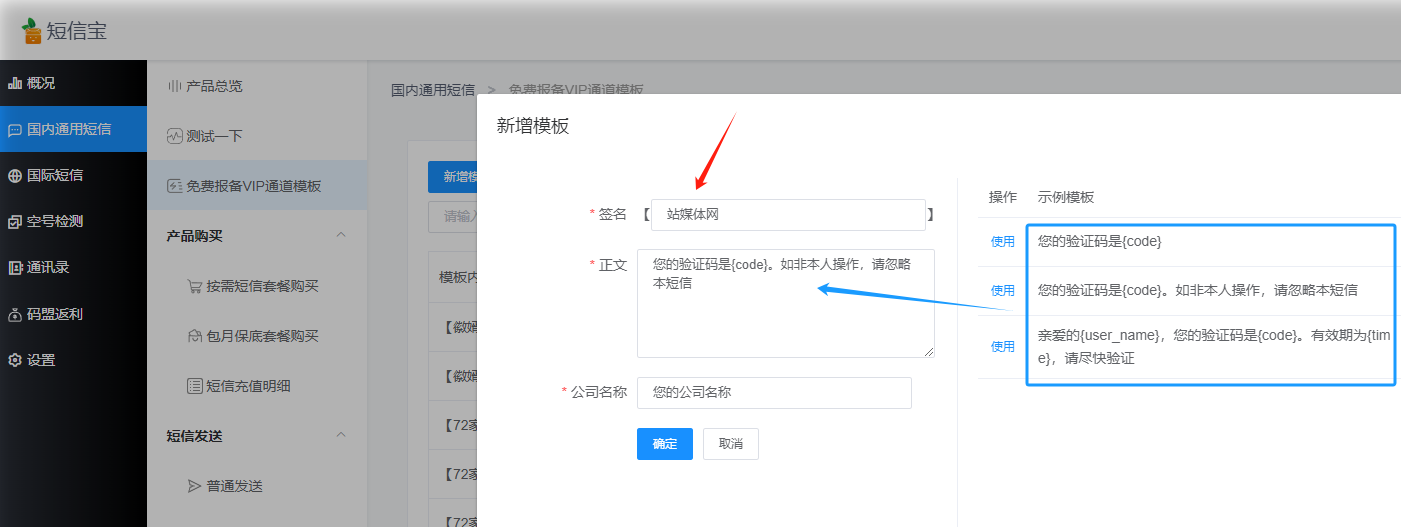Viewport: 1401px width, 527px height.
Task: Click the globe icon beside 国际短信
Action: pos(15,176)
